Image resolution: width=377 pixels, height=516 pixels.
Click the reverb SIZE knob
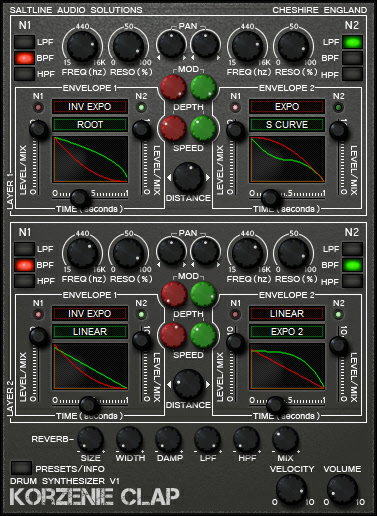tap(90, 440)
